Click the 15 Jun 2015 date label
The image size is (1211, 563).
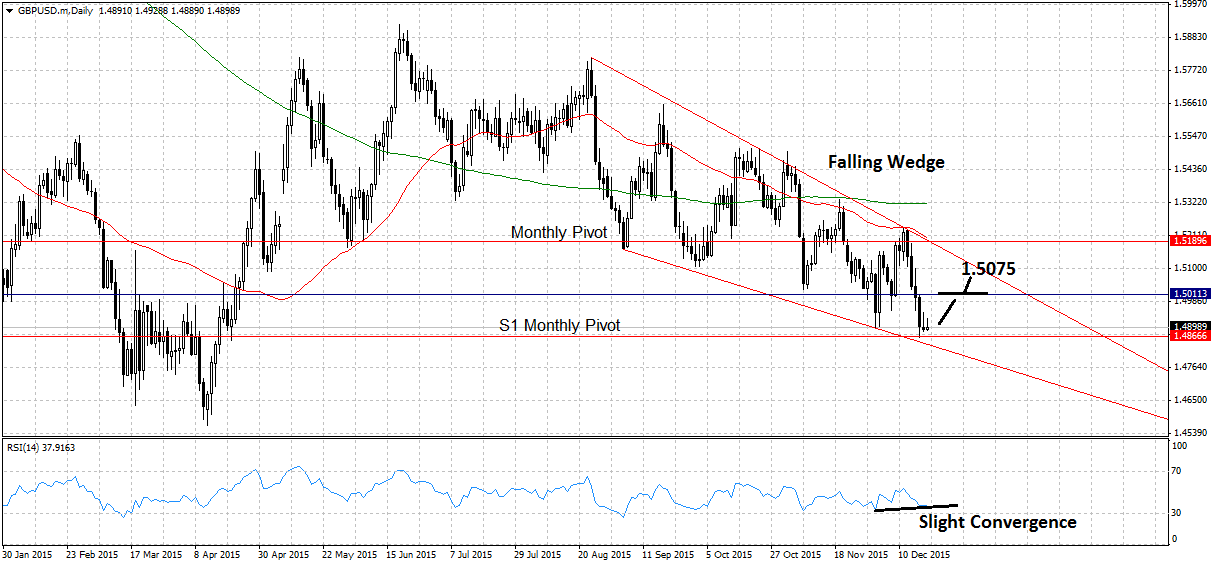pyautogui.click(x=412, y=553)
